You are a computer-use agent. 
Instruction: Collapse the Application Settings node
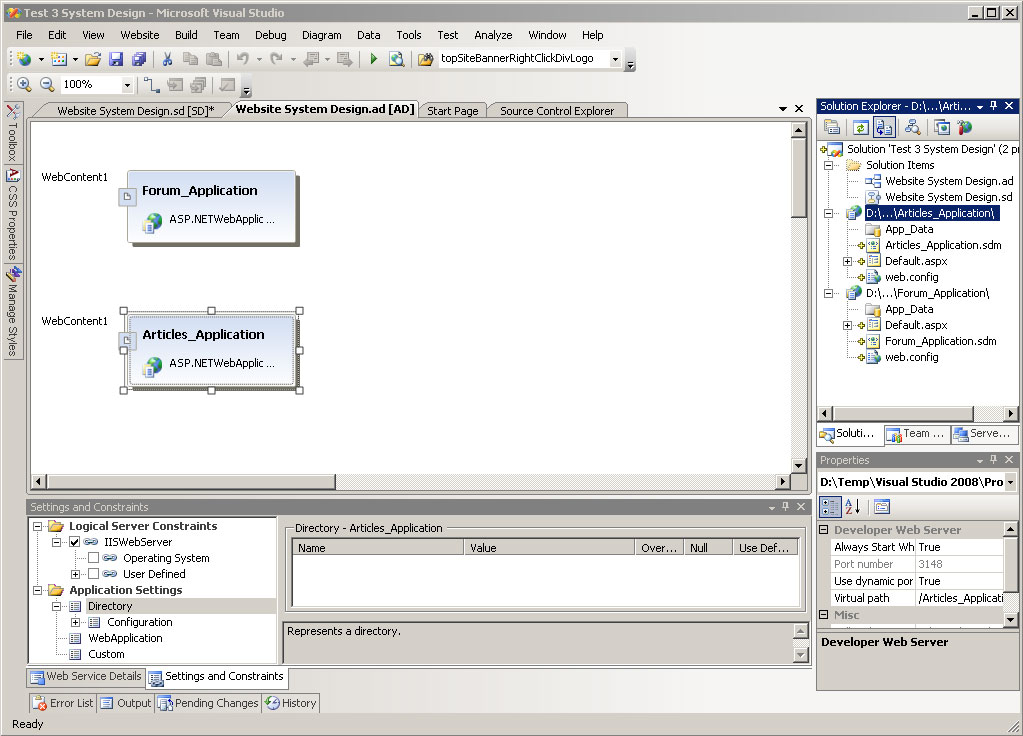[38, 590]
